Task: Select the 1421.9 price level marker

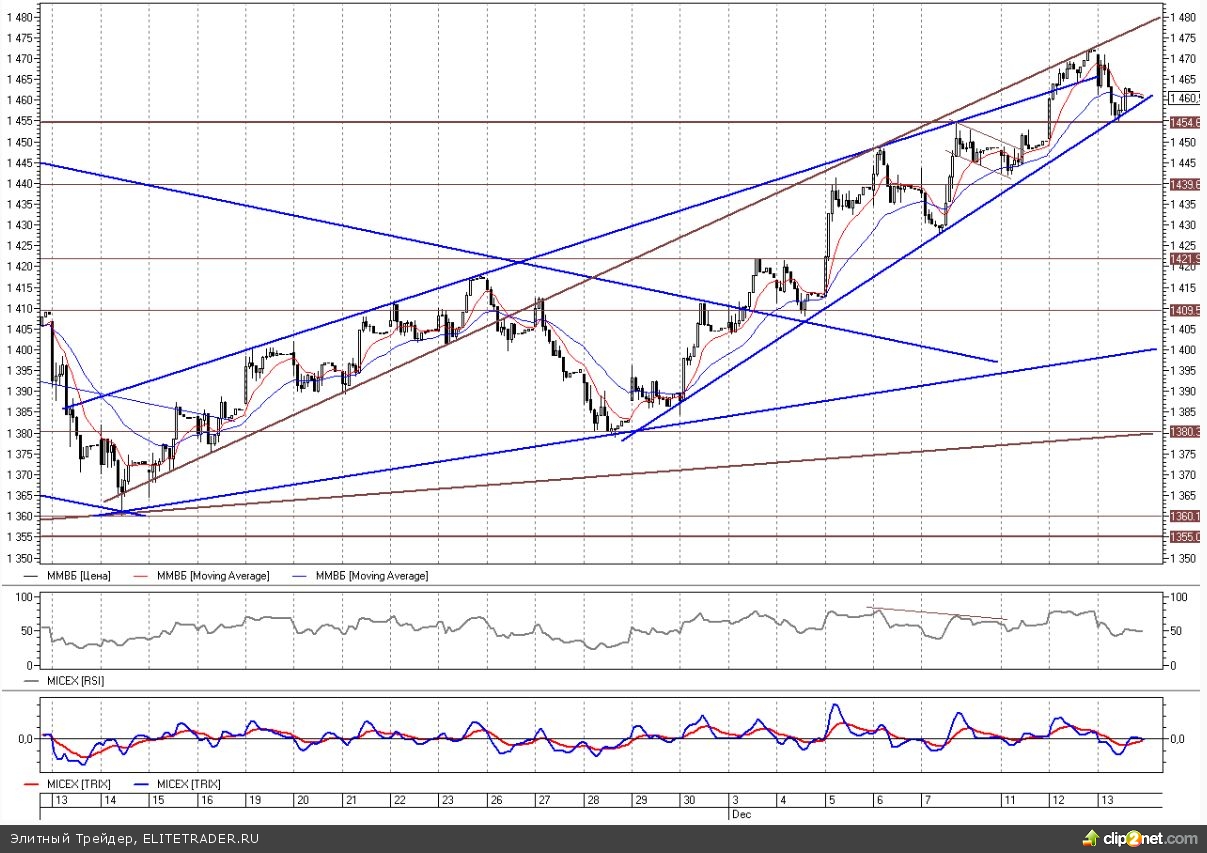Action: tap(1186, 259)
